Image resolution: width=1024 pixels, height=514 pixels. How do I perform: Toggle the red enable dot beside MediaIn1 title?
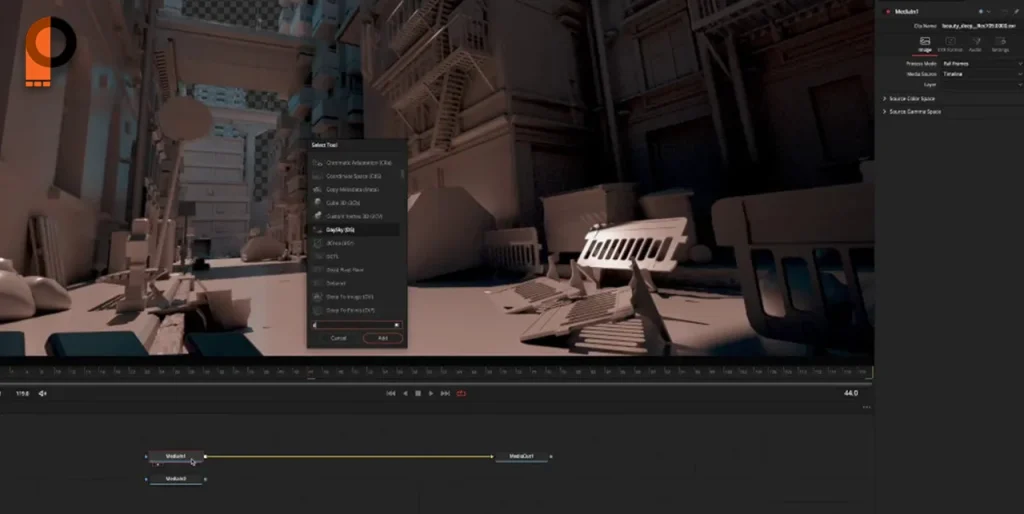[x=887, y=11]
